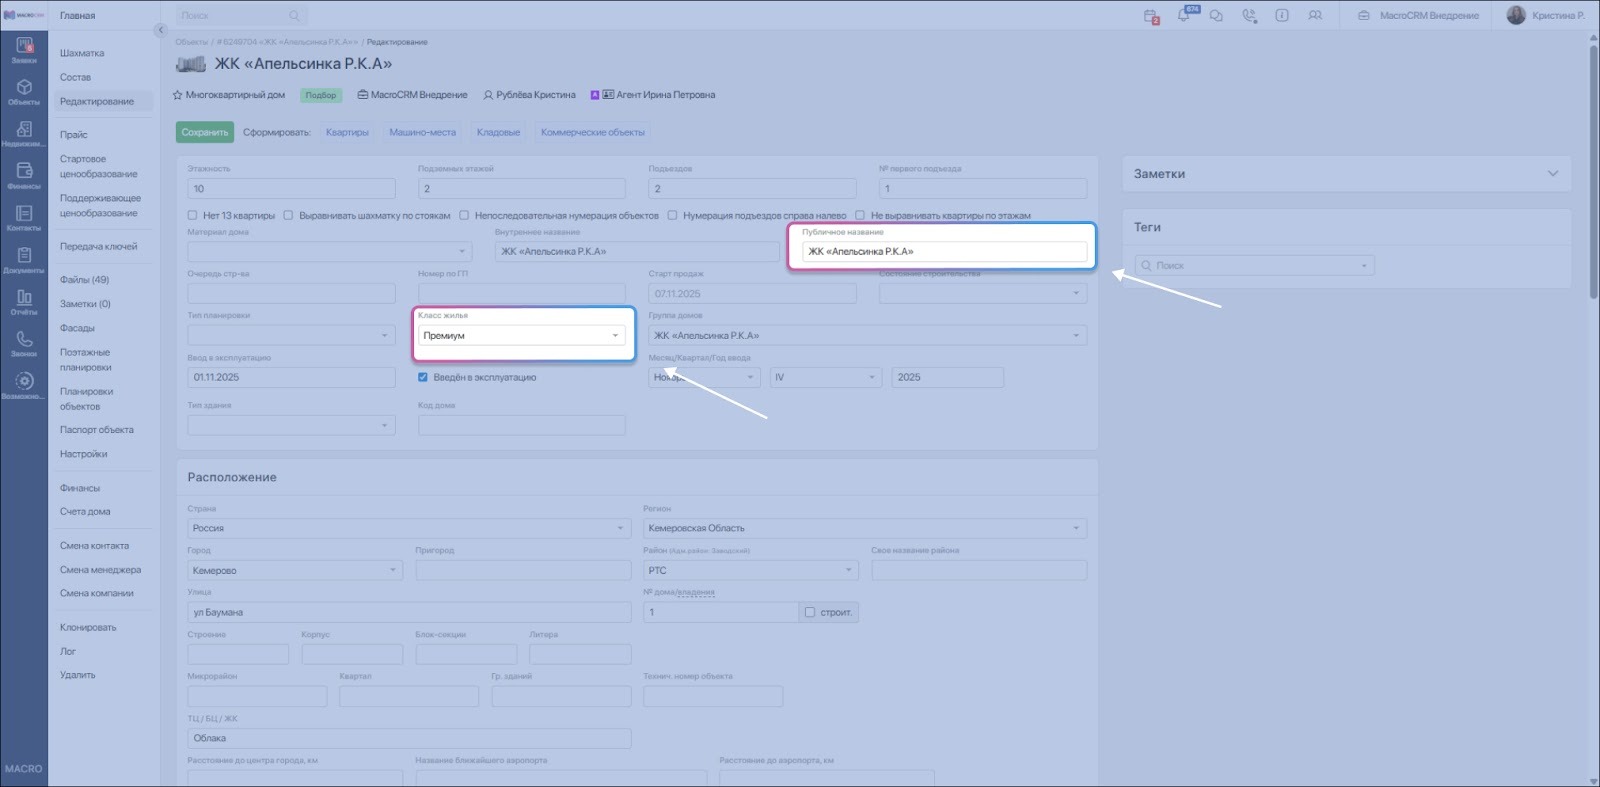Open Шахматка in the side menu
This screenshot has height=787, width=1600.
click(82, 53)
